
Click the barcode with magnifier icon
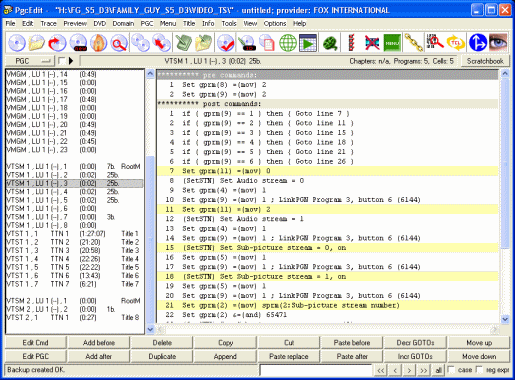tap(435, 43)
